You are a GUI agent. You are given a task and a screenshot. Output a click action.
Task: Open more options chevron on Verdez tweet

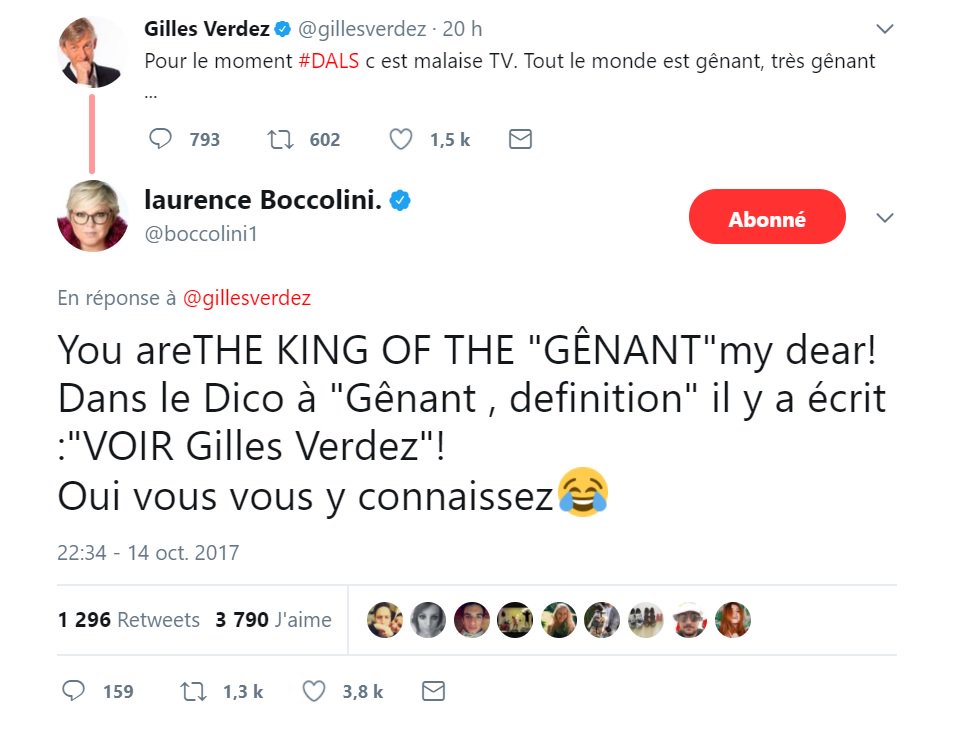tap(885, 28)
